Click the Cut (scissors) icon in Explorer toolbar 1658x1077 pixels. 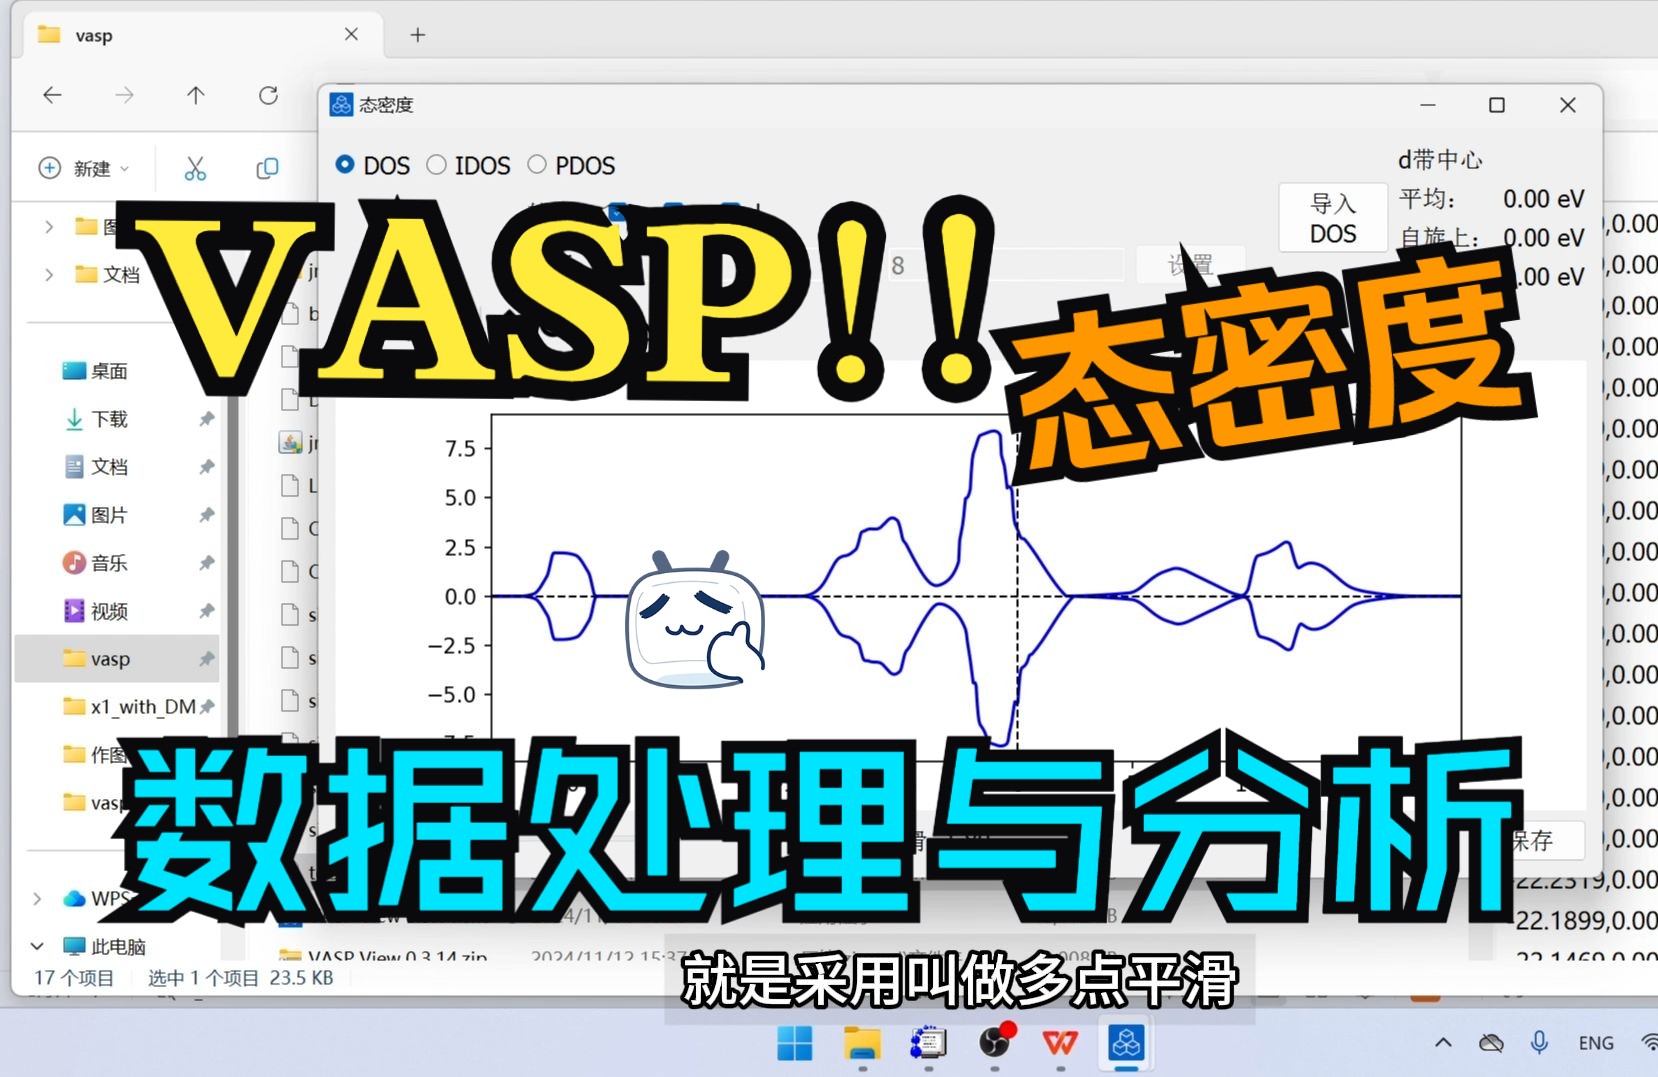point(196,168)
